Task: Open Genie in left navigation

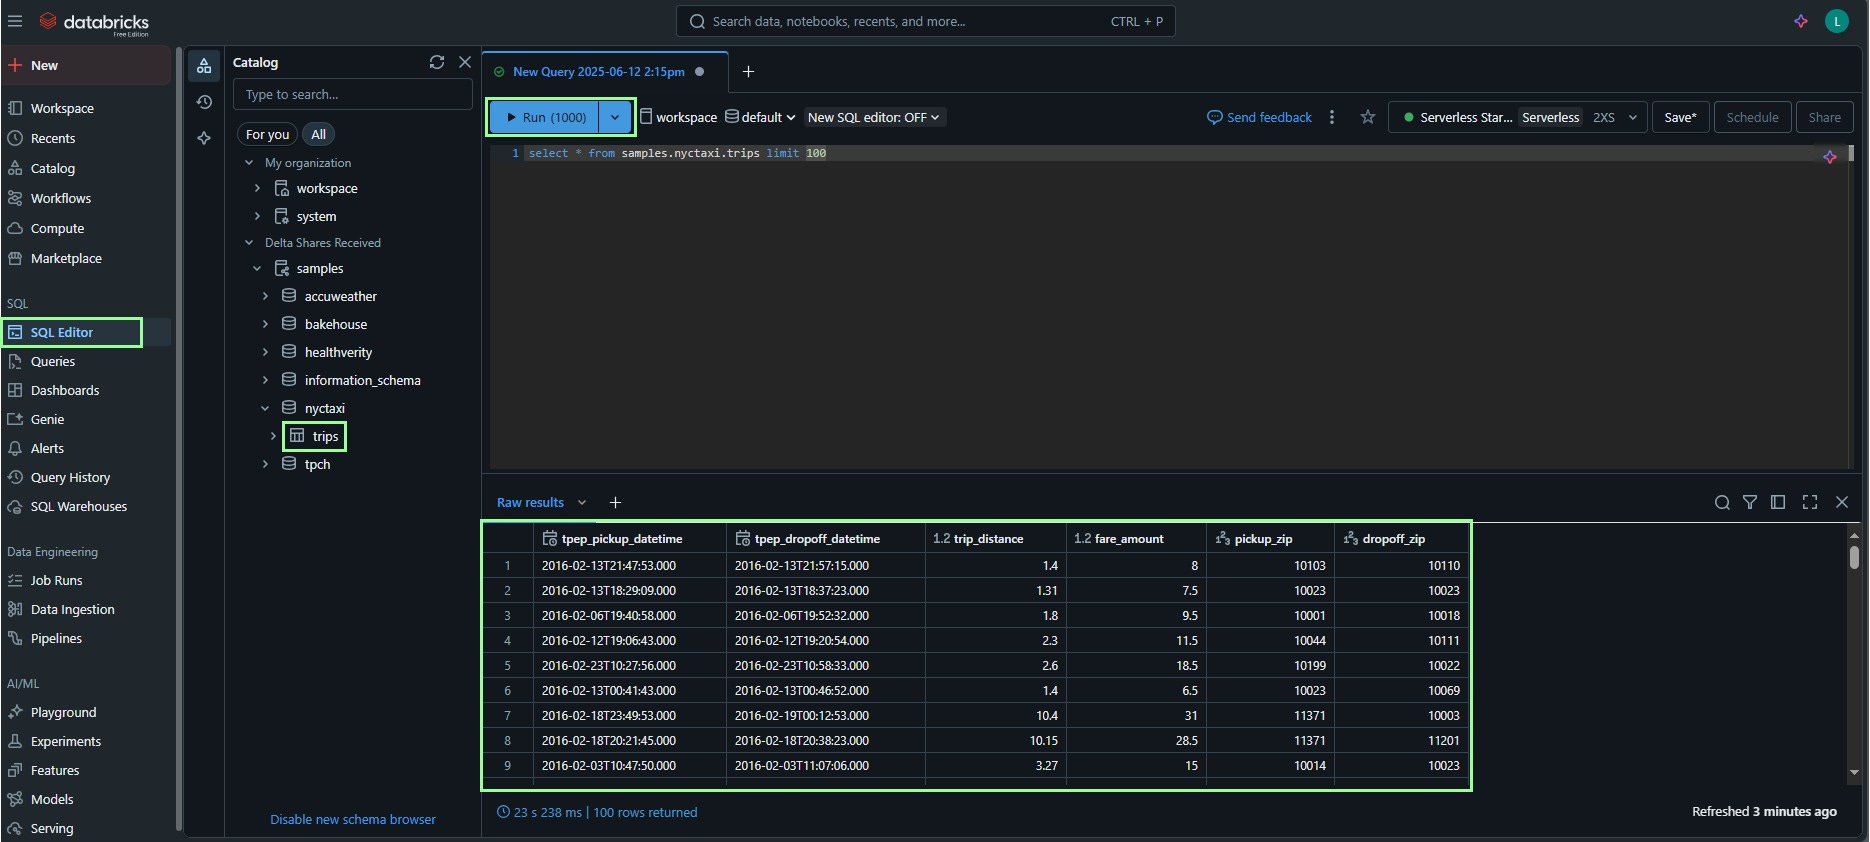Action: click(x=47, y=419)
